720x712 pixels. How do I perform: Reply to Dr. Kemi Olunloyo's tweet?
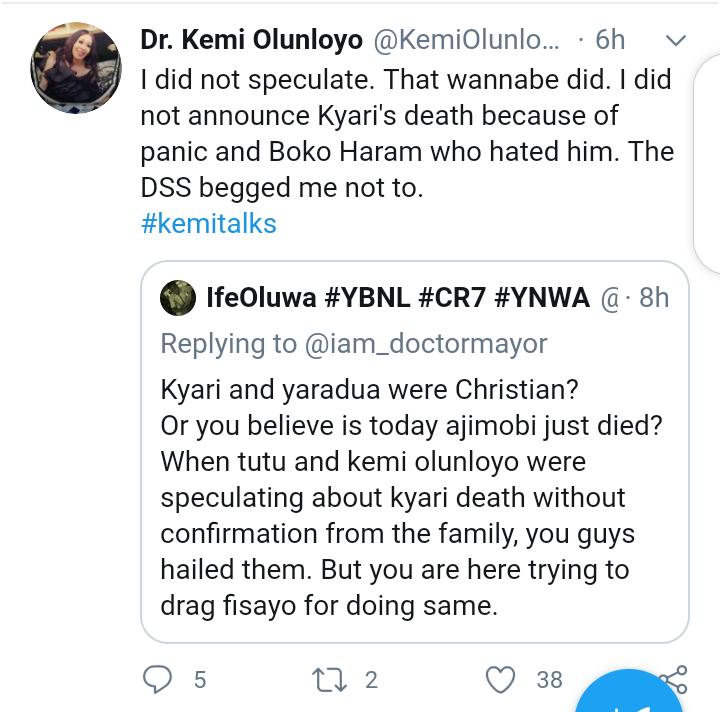point(159,680)
